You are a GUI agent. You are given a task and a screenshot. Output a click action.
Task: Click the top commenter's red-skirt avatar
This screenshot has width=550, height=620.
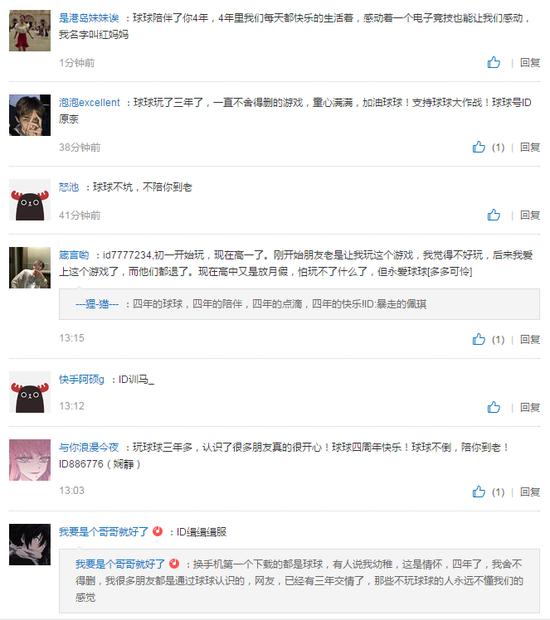coord(30,30)
